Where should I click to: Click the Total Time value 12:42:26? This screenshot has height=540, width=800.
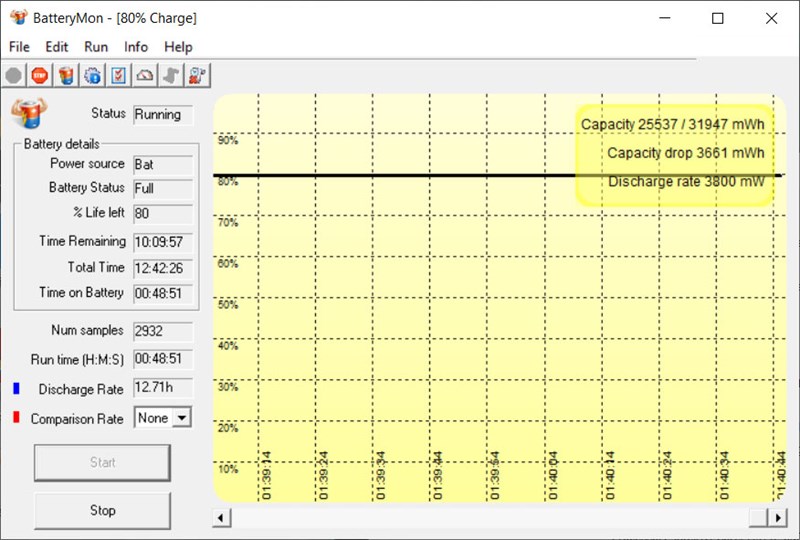click(x=163, y=268)
